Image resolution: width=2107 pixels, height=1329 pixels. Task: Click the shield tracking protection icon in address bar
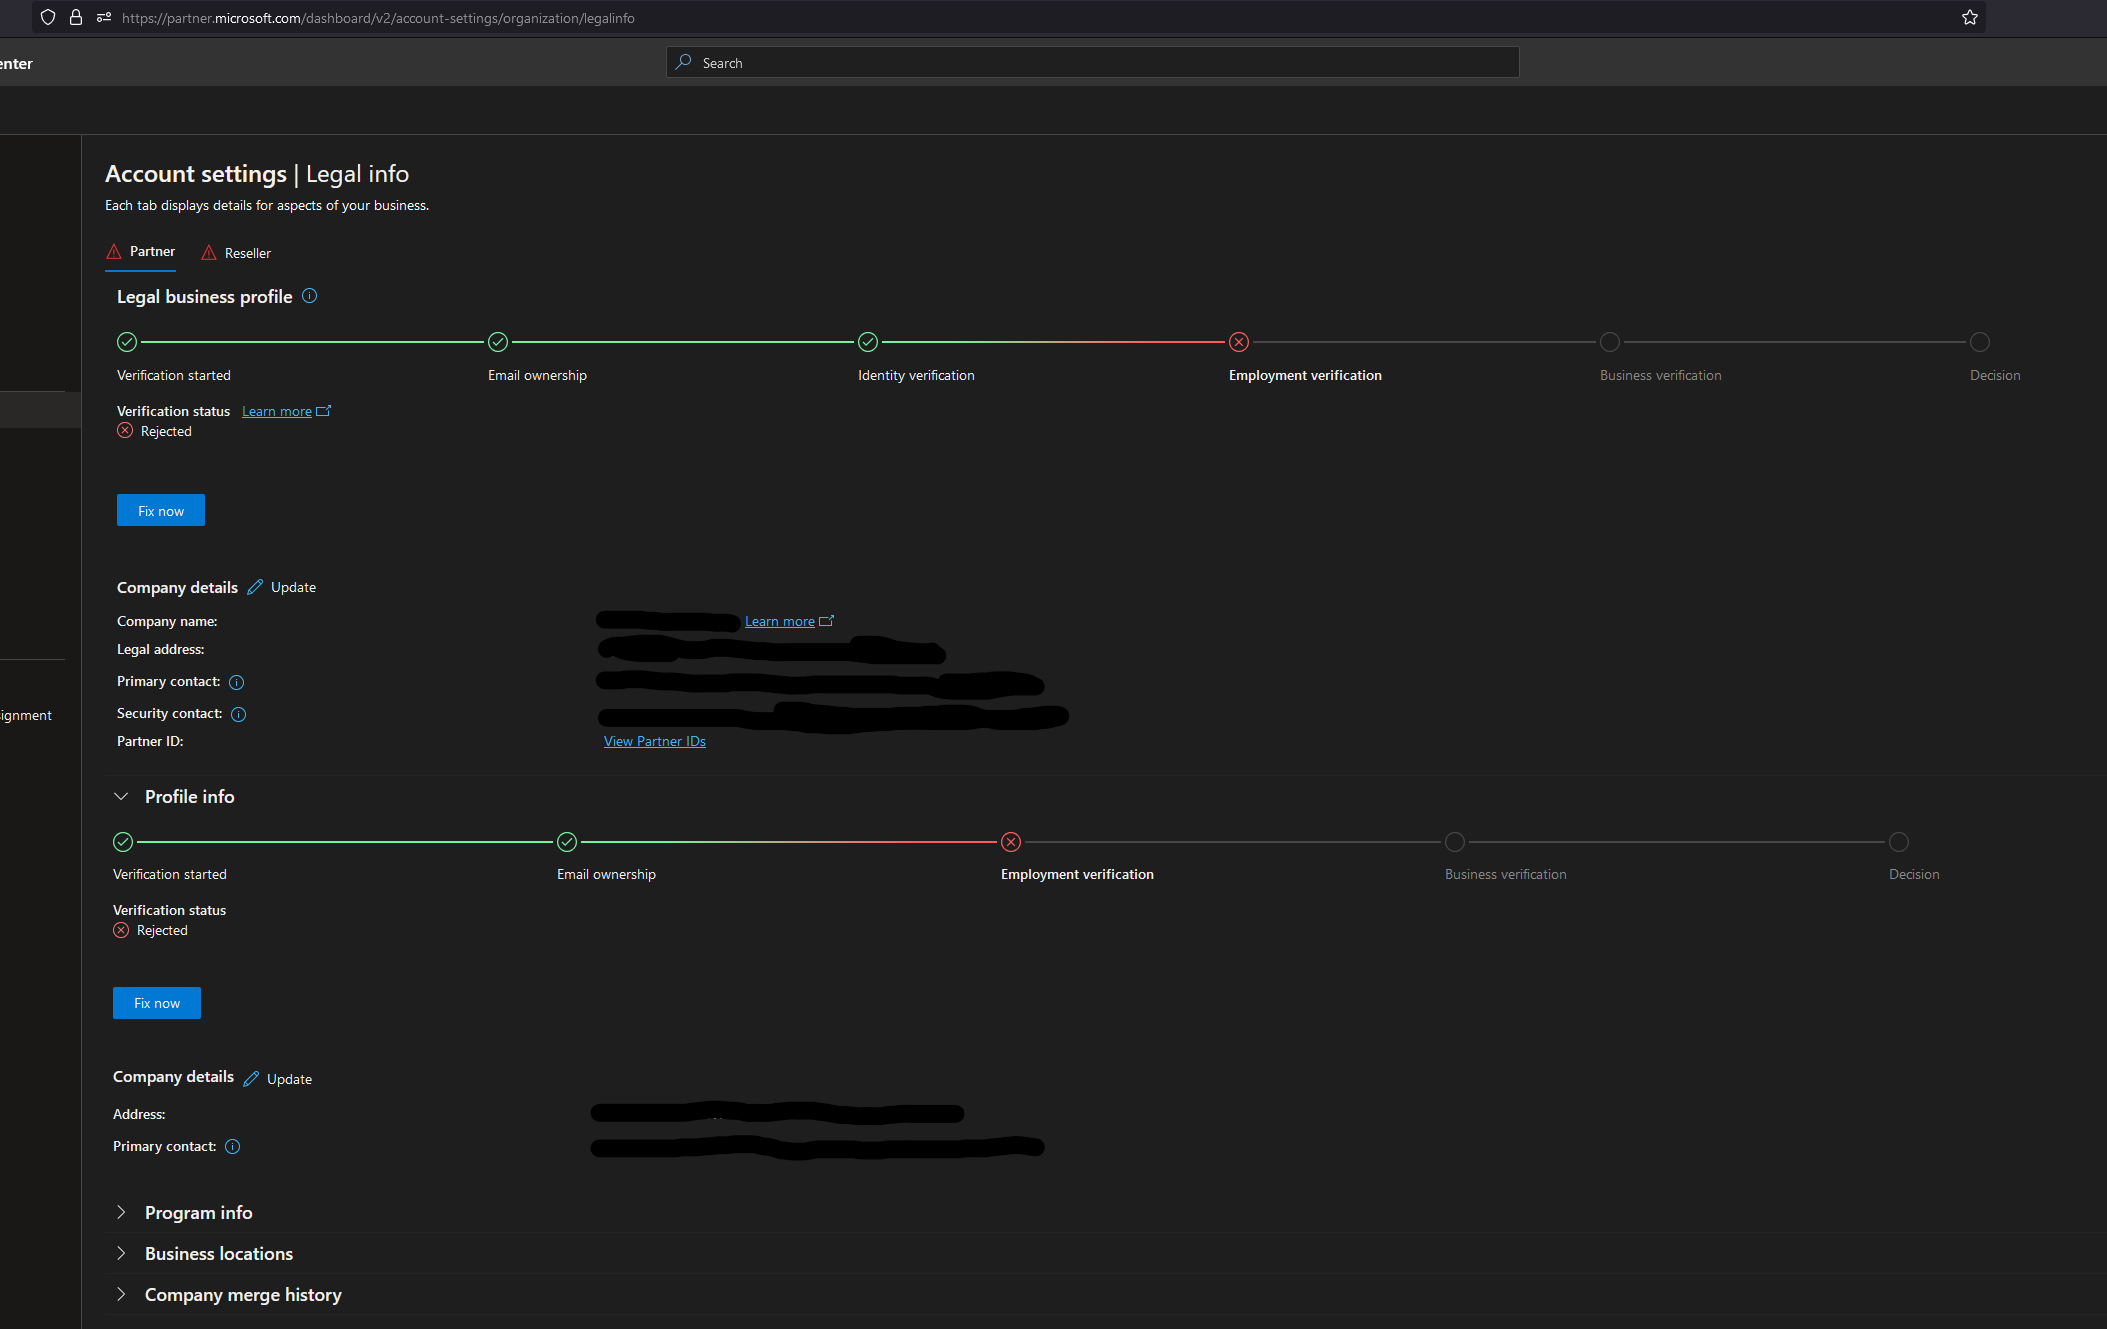pyautogui.click(x=48, y=17)
